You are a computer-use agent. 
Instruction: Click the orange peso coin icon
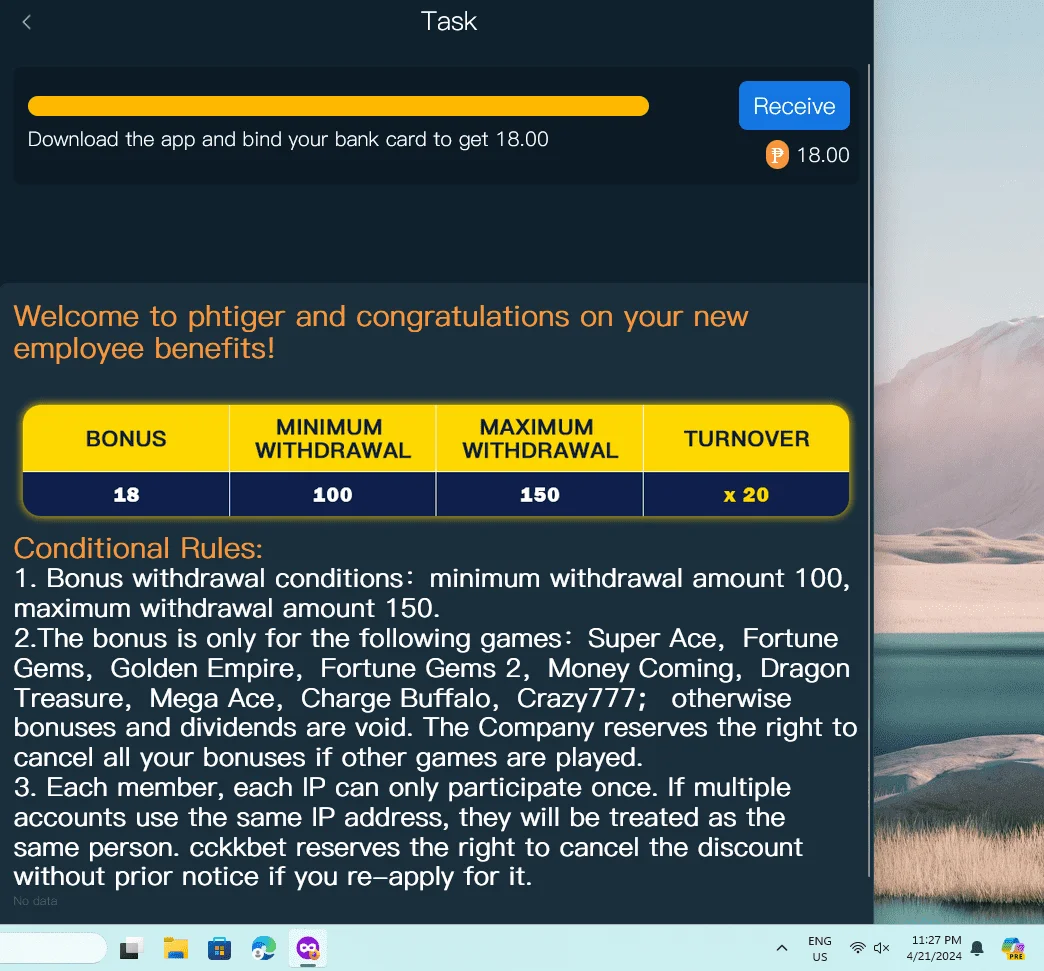click(776, 155)
